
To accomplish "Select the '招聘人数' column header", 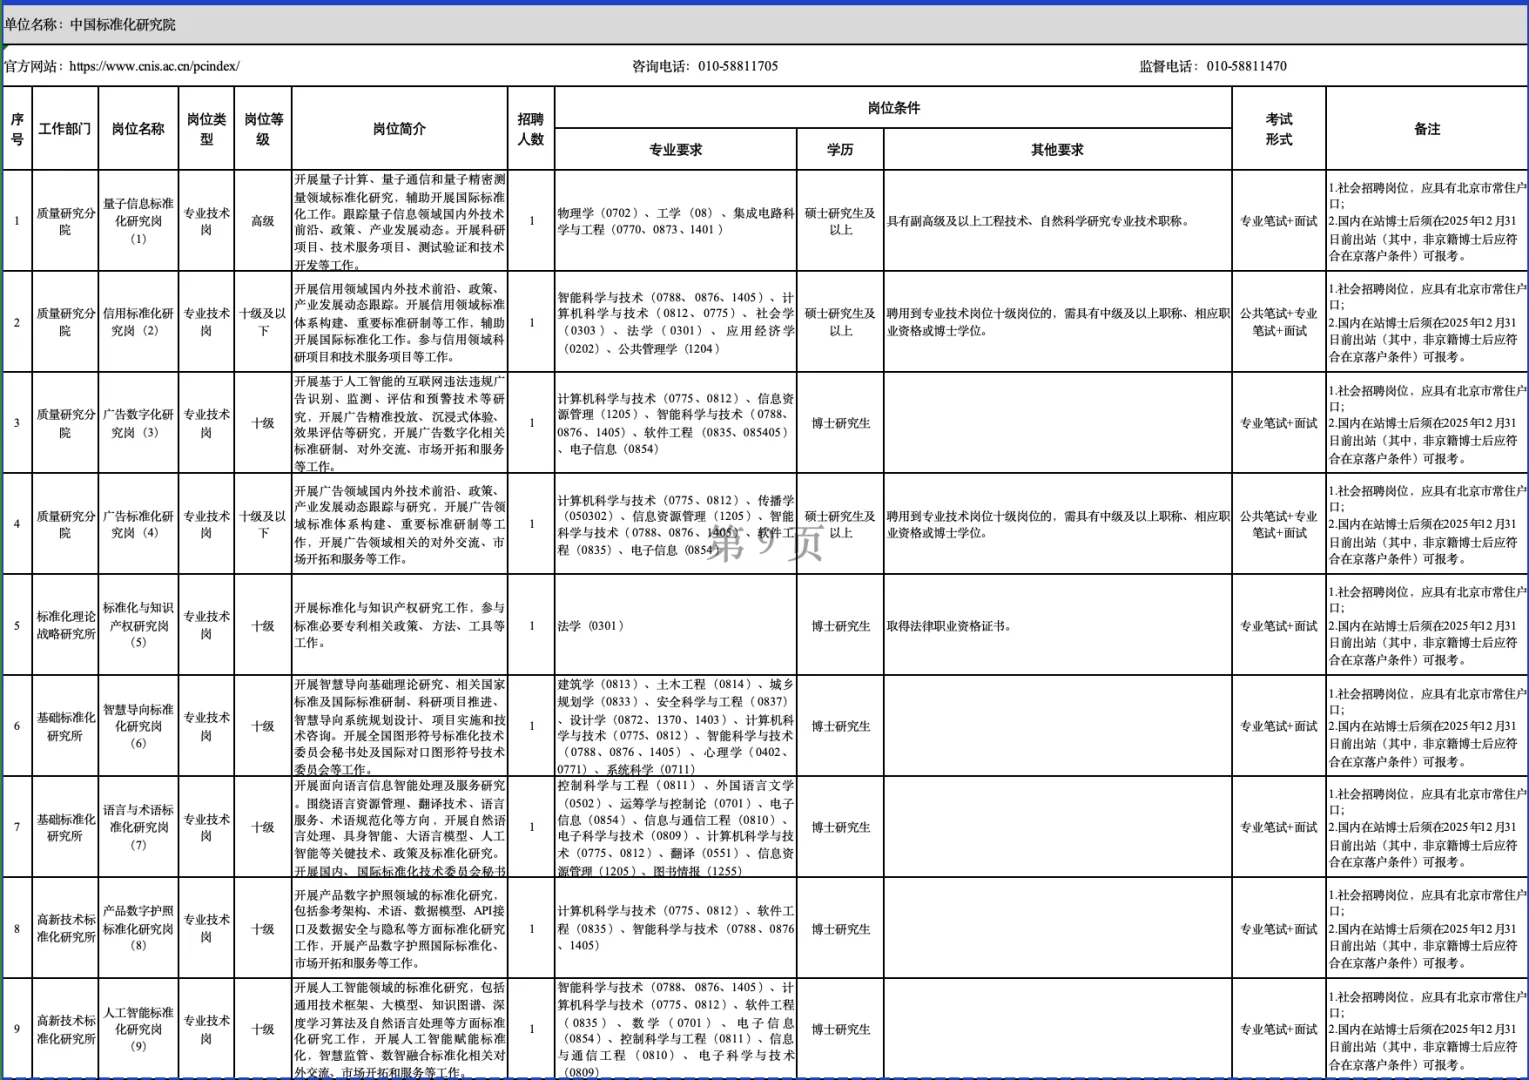I will coord(531,129).
